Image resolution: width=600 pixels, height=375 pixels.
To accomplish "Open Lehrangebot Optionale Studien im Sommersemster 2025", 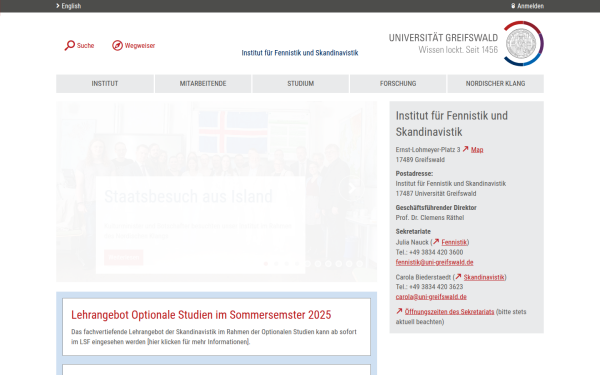I will tap(201, 315).
